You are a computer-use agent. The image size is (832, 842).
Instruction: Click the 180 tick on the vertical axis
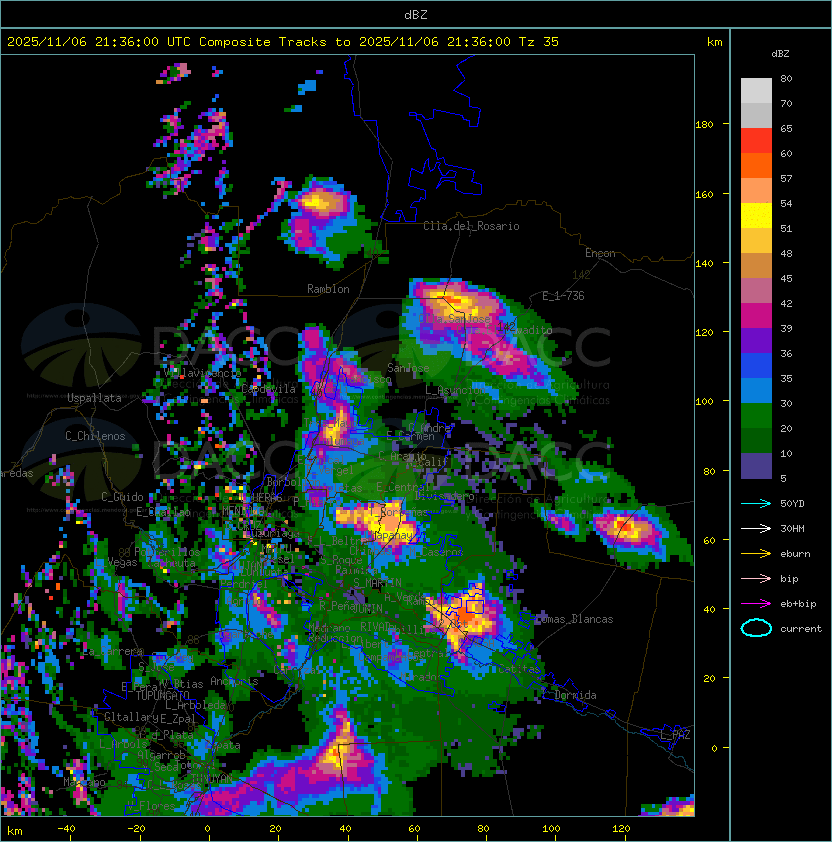704,125
